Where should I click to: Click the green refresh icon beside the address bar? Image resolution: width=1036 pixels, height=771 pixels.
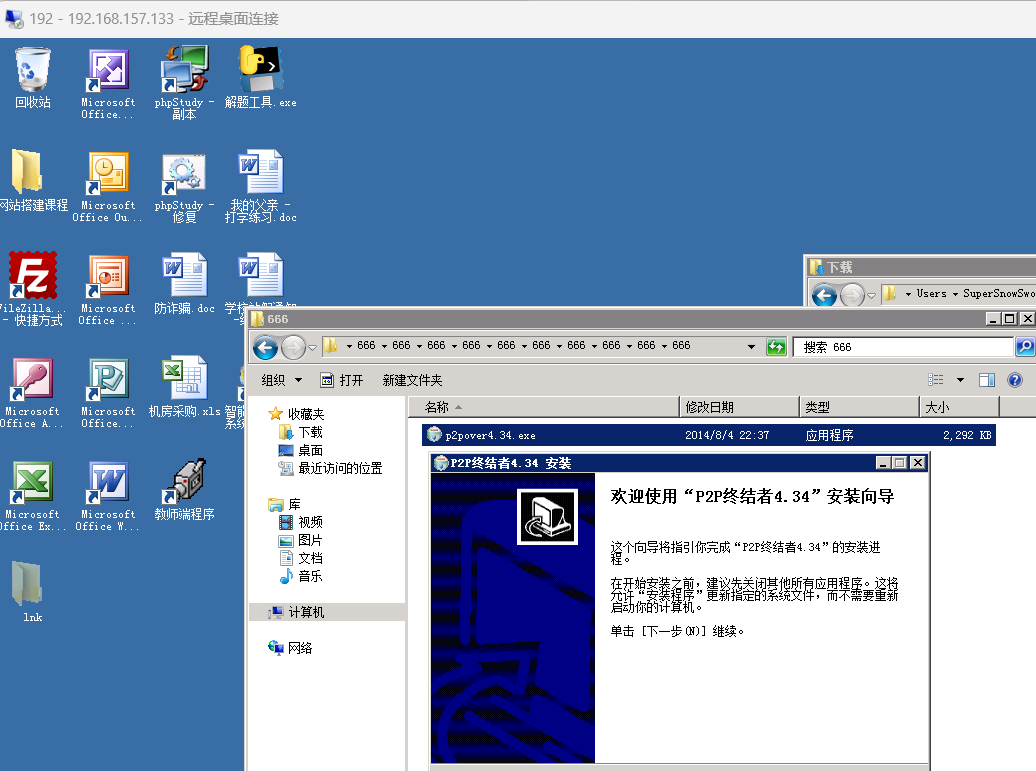tap(777, 347)
